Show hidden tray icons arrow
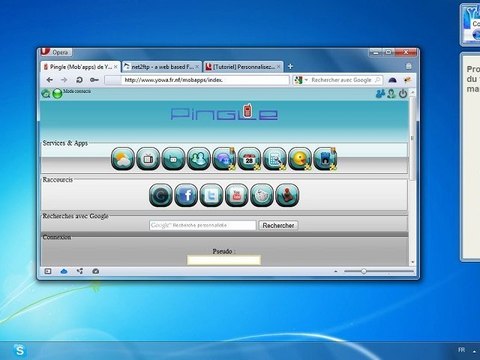The width and height of the screenshot is (480, 360). 474,351
